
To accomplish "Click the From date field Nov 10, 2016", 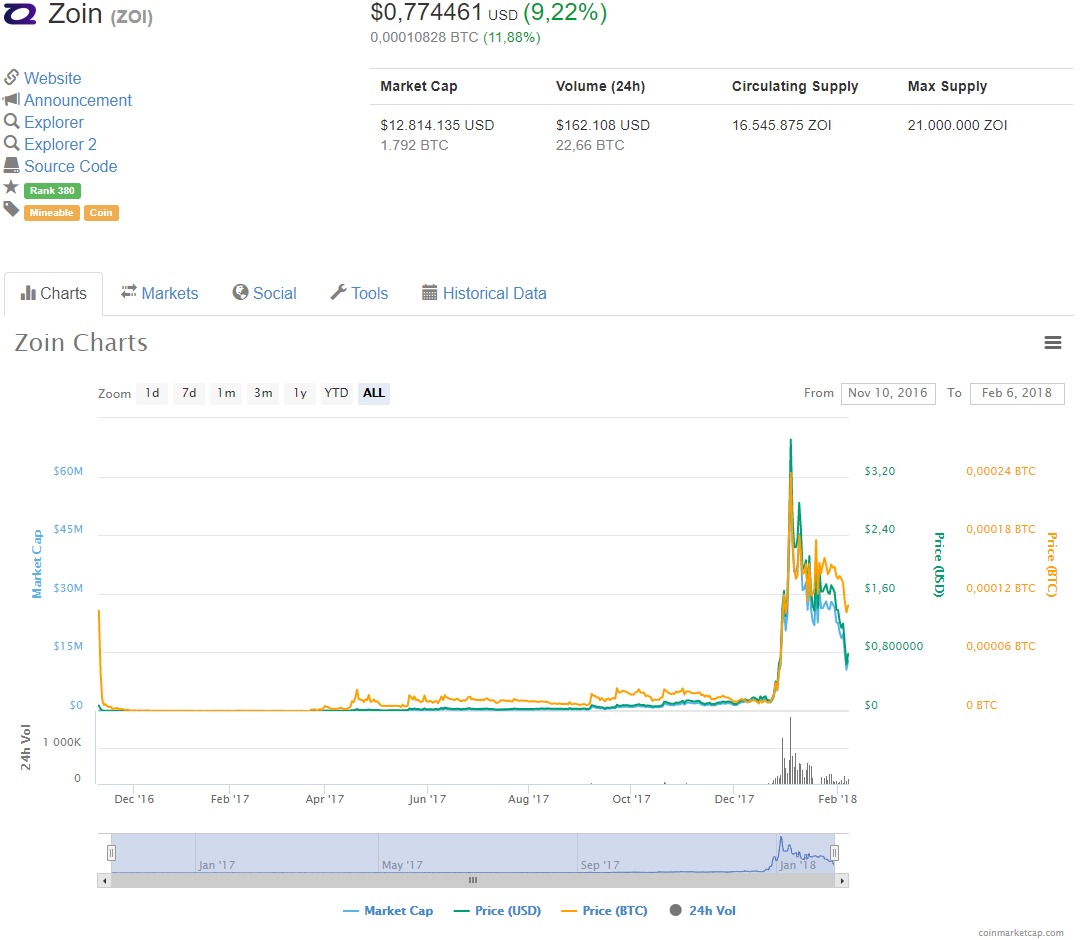I will click(888, 393).
